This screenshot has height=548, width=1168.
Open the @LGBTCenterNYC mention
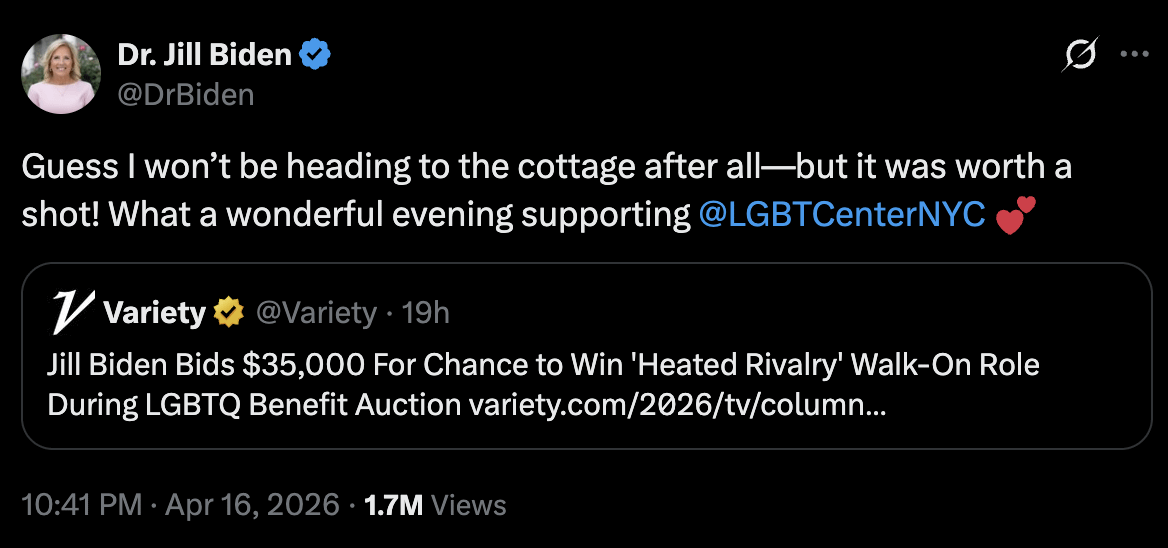click(842, 215)
